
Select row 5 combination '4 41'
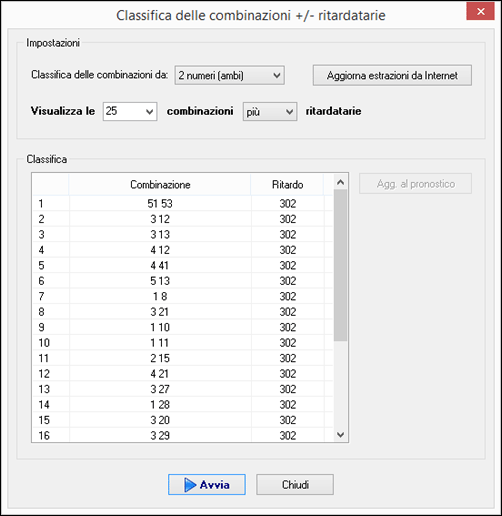160,265
